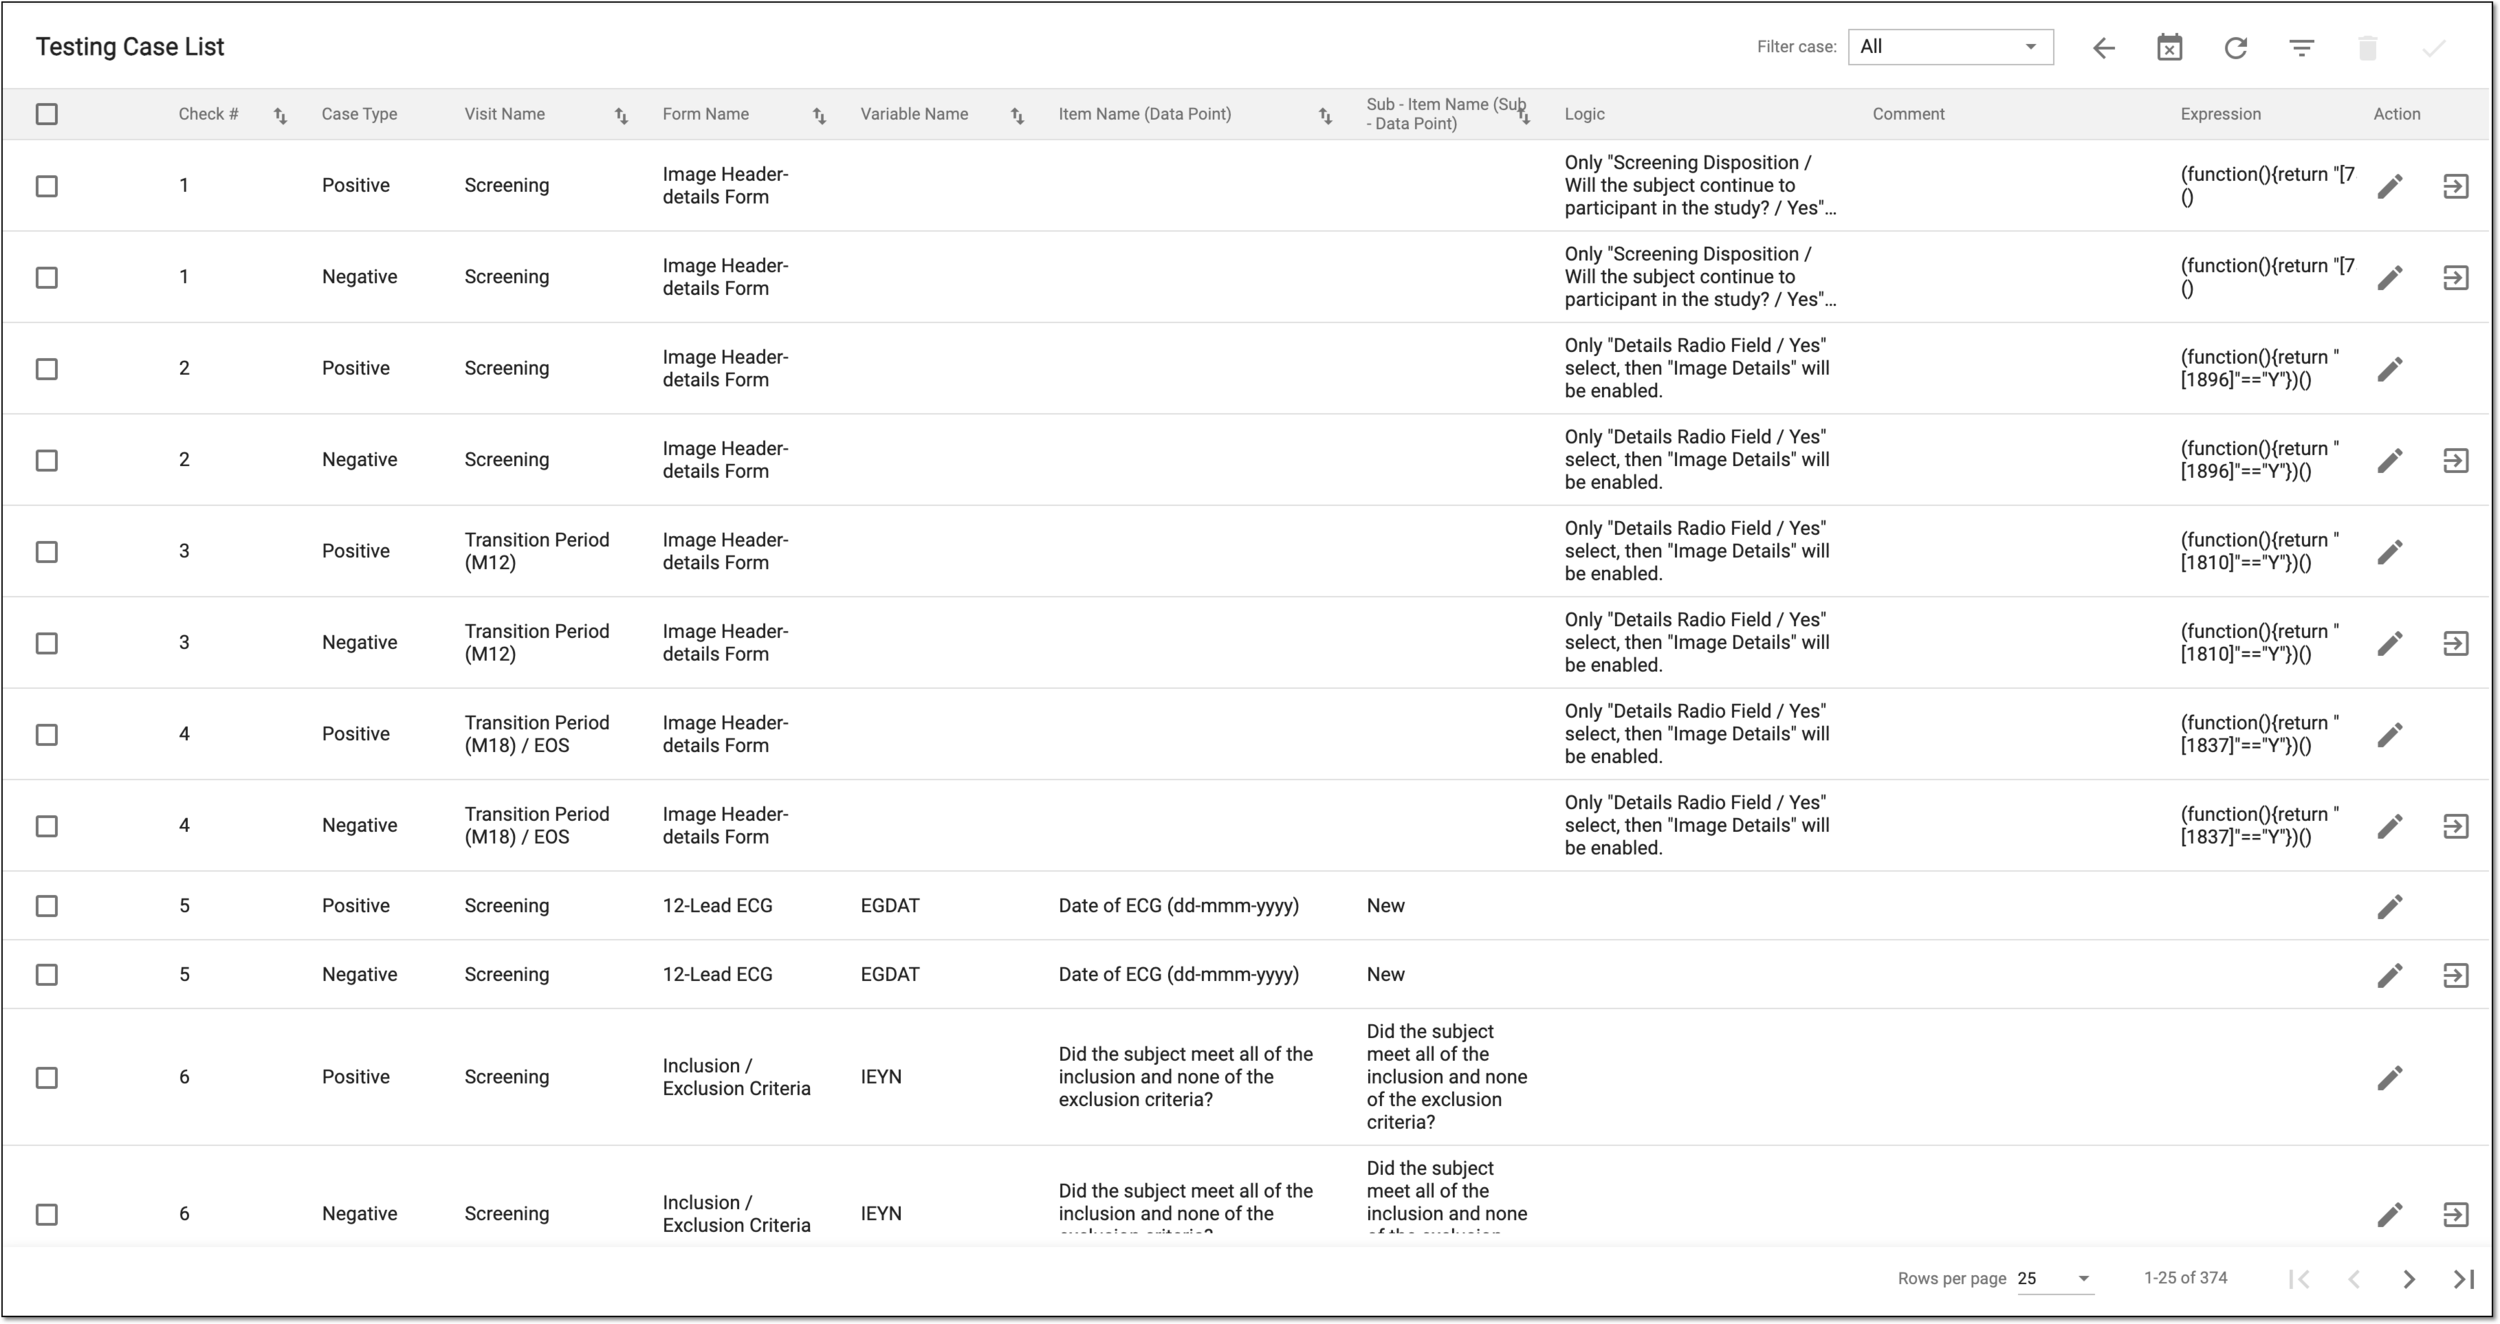
Task: Open the Rows per page dropdown
Action: click(x=2055, y=1278)
